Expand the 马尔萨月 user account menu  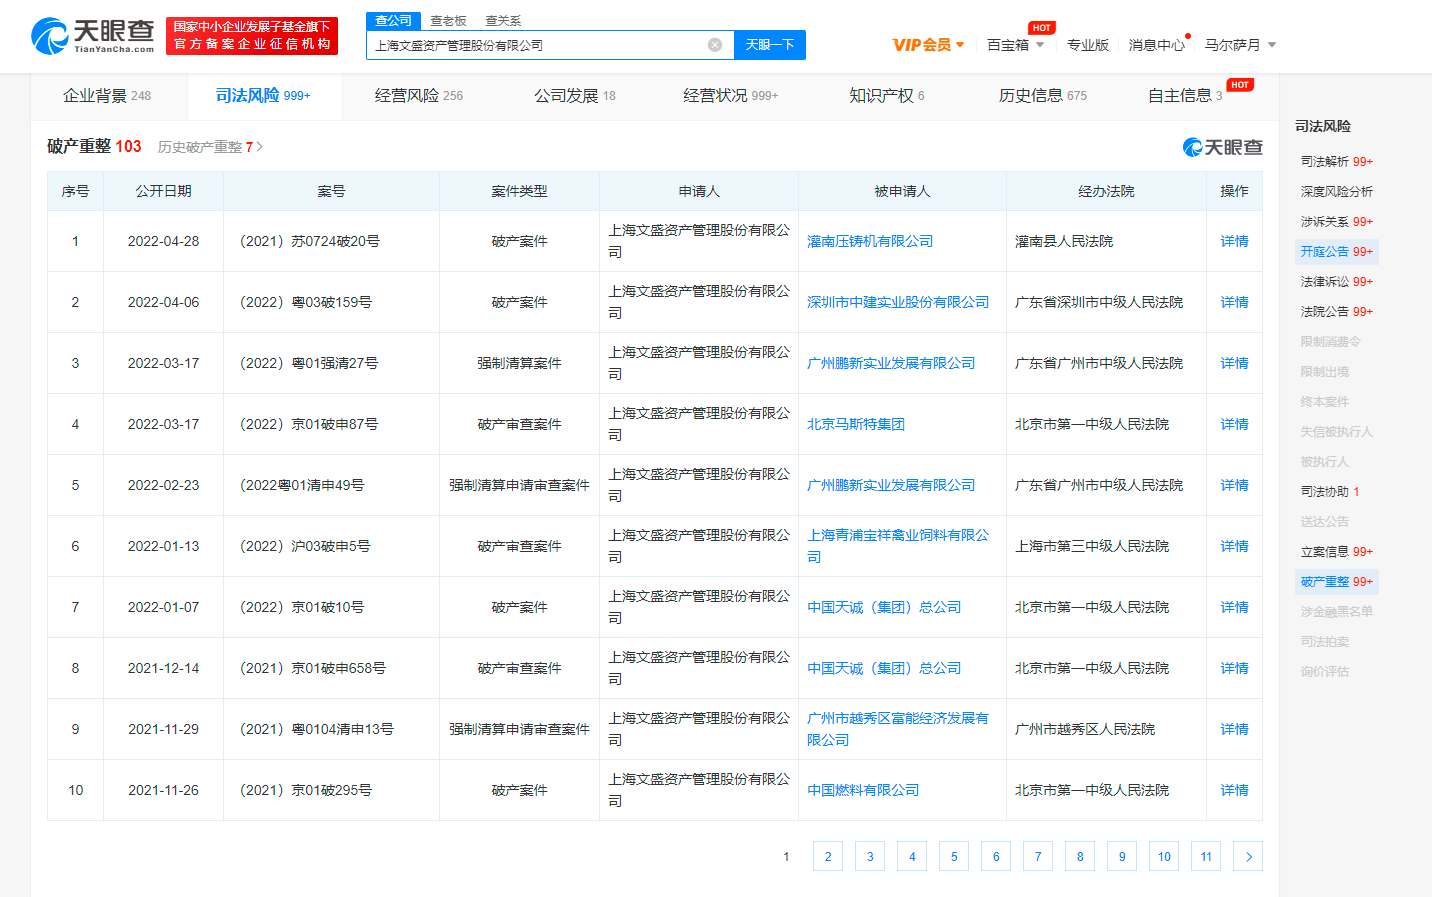click(1240, 45)
